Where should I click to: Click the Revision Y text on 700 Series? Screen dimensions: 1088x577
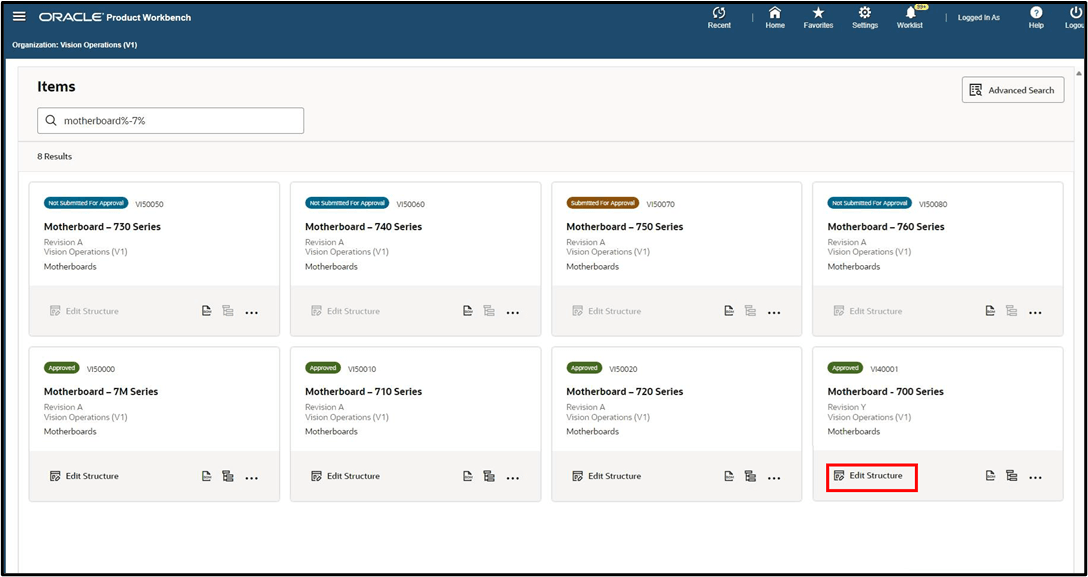click(847, 407)
